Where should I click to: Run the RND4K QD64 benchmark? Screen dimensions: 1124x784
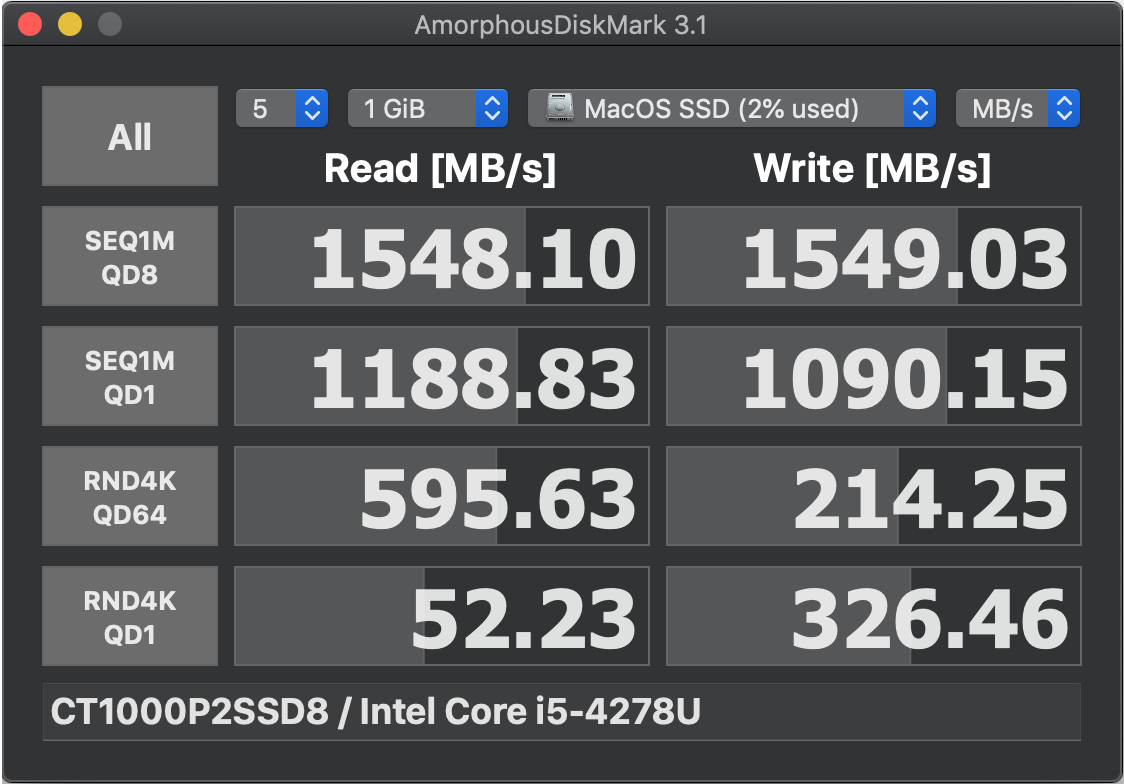coord(130,497)
